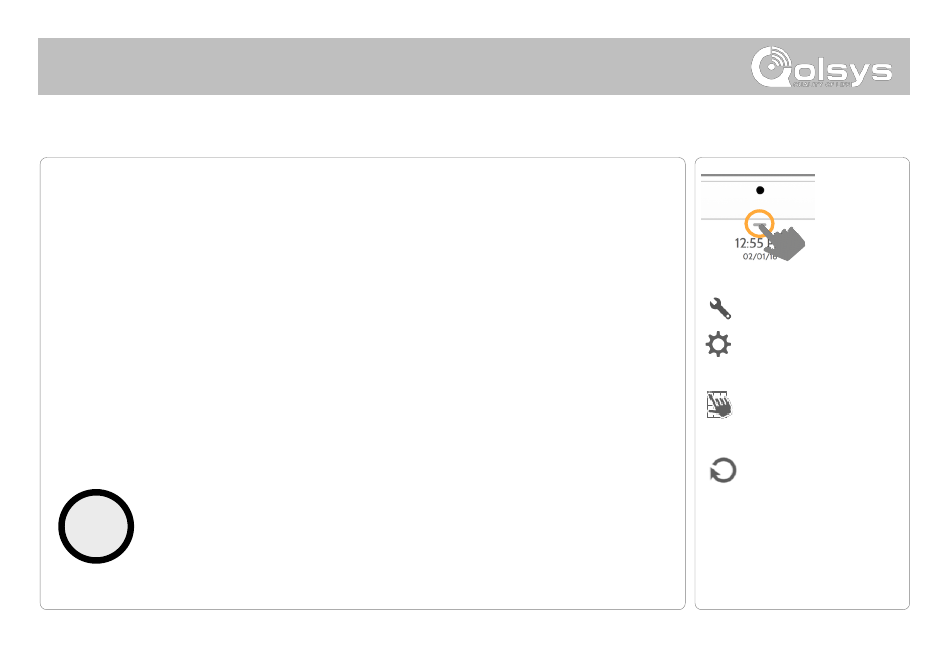Click the large black-outlined circle
The height and width of the screenshot is (659, 950).
pyautogui.click(x=96, y=526)
